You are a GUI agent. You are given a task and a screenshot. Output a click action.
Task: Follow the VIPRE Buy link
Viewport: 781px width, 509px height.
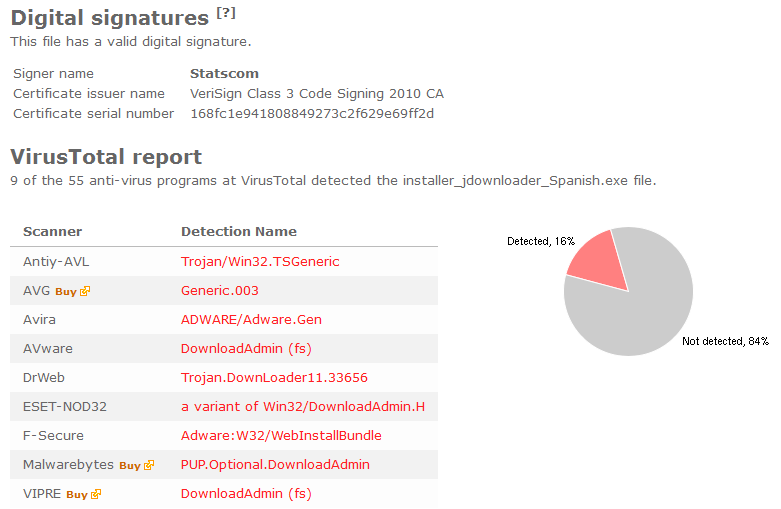[x=77, y=495]
